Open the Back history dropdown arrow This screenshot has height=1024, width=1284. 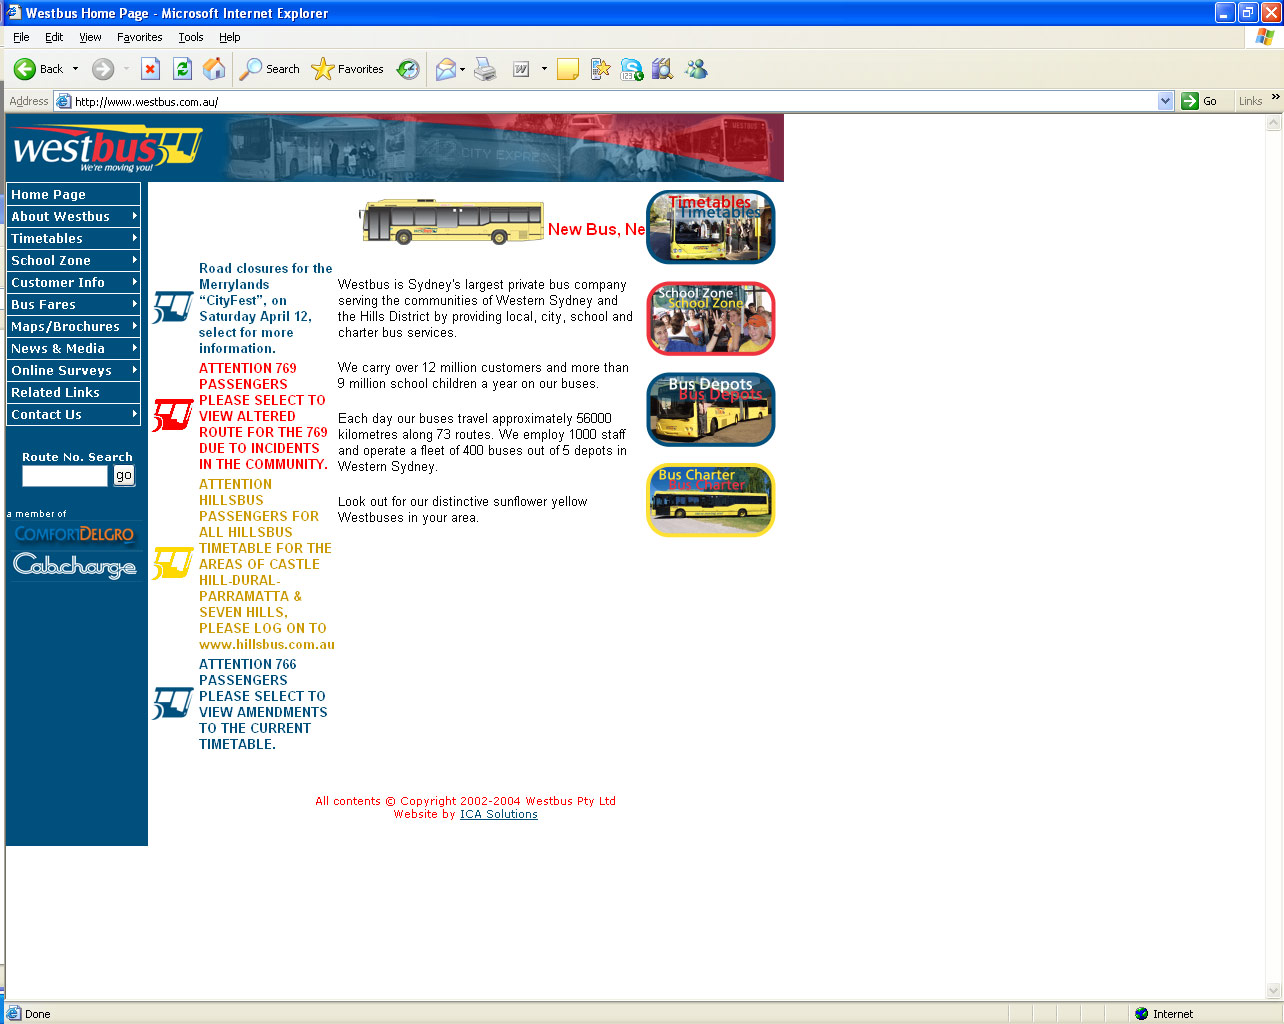[75, 69]
